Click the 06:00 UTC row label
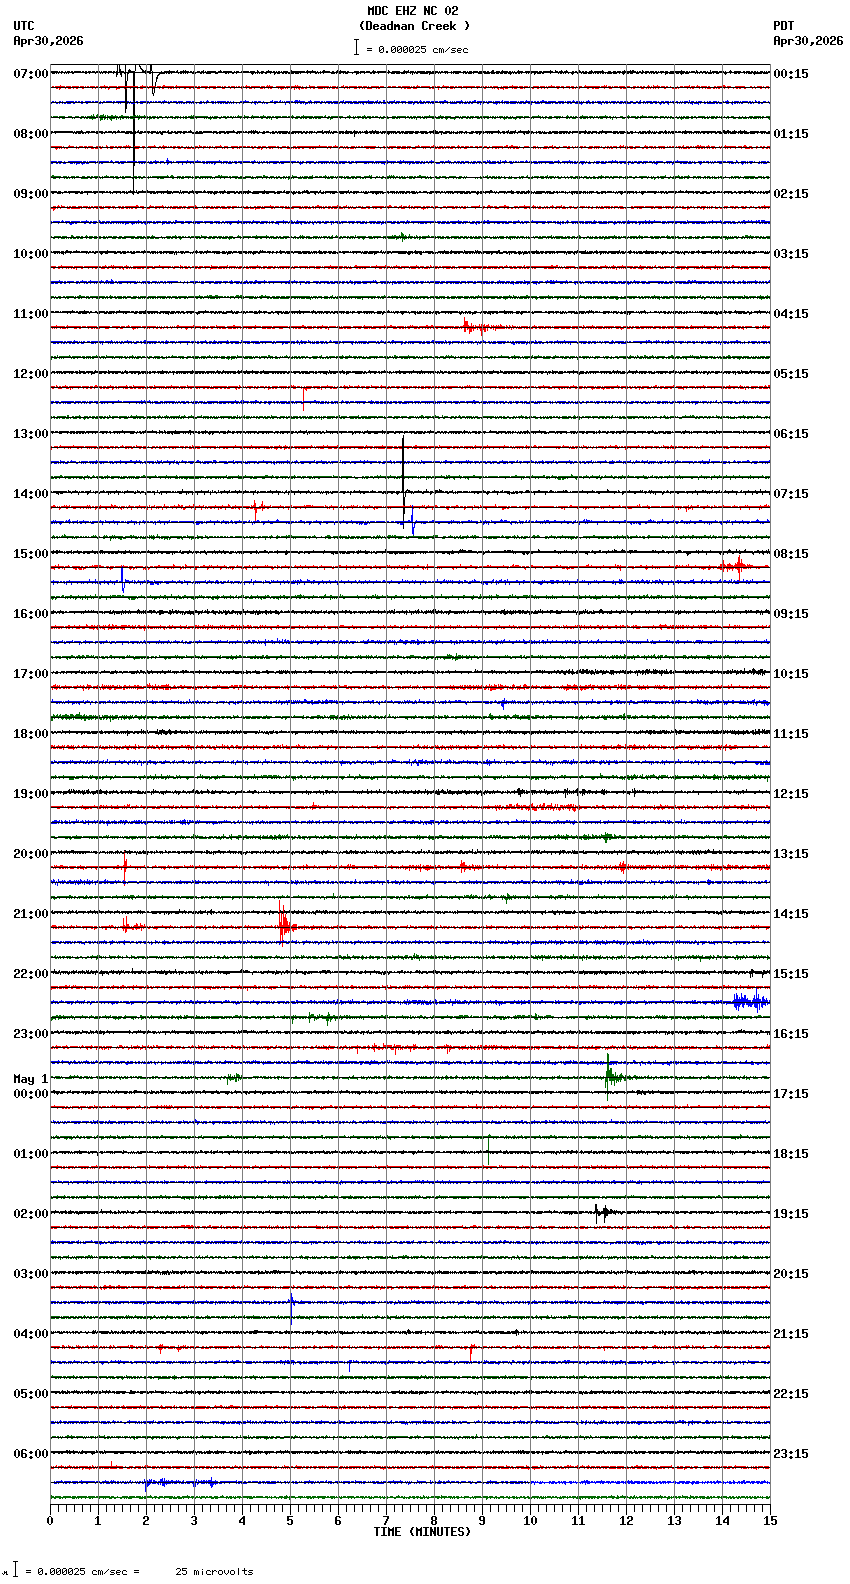 coord(30,1454)
